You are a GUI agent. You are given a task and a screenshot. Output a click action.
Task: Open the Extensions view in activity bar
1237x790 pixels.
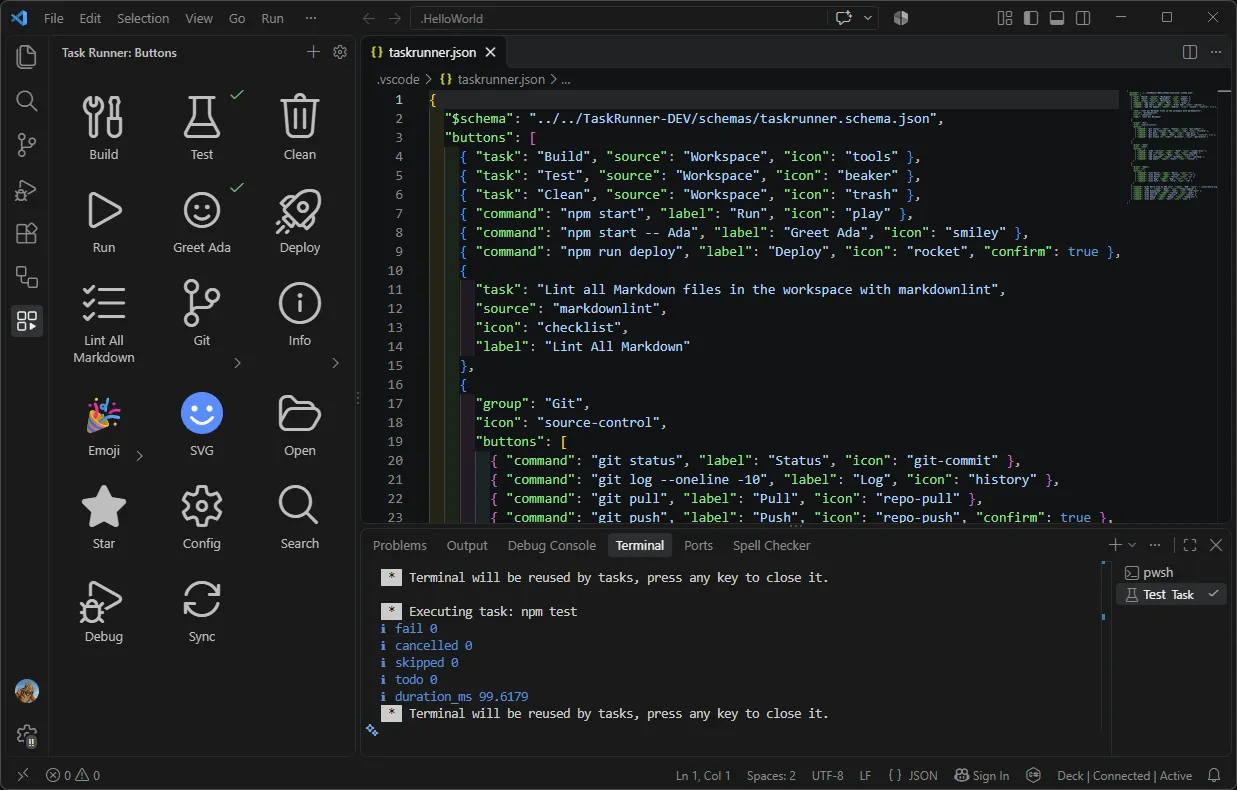pyautogui.click(x=27, y=233)
